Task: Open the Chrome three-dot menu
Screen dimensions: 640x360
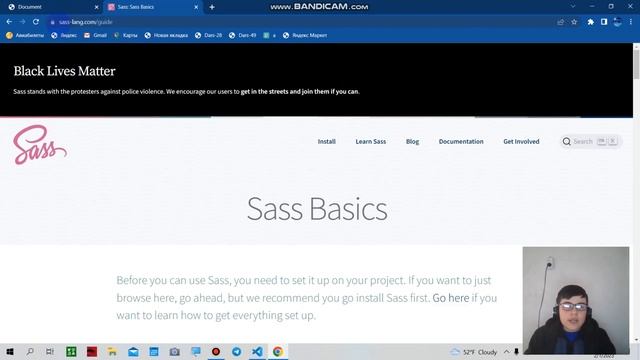Action: coord(631,22)
